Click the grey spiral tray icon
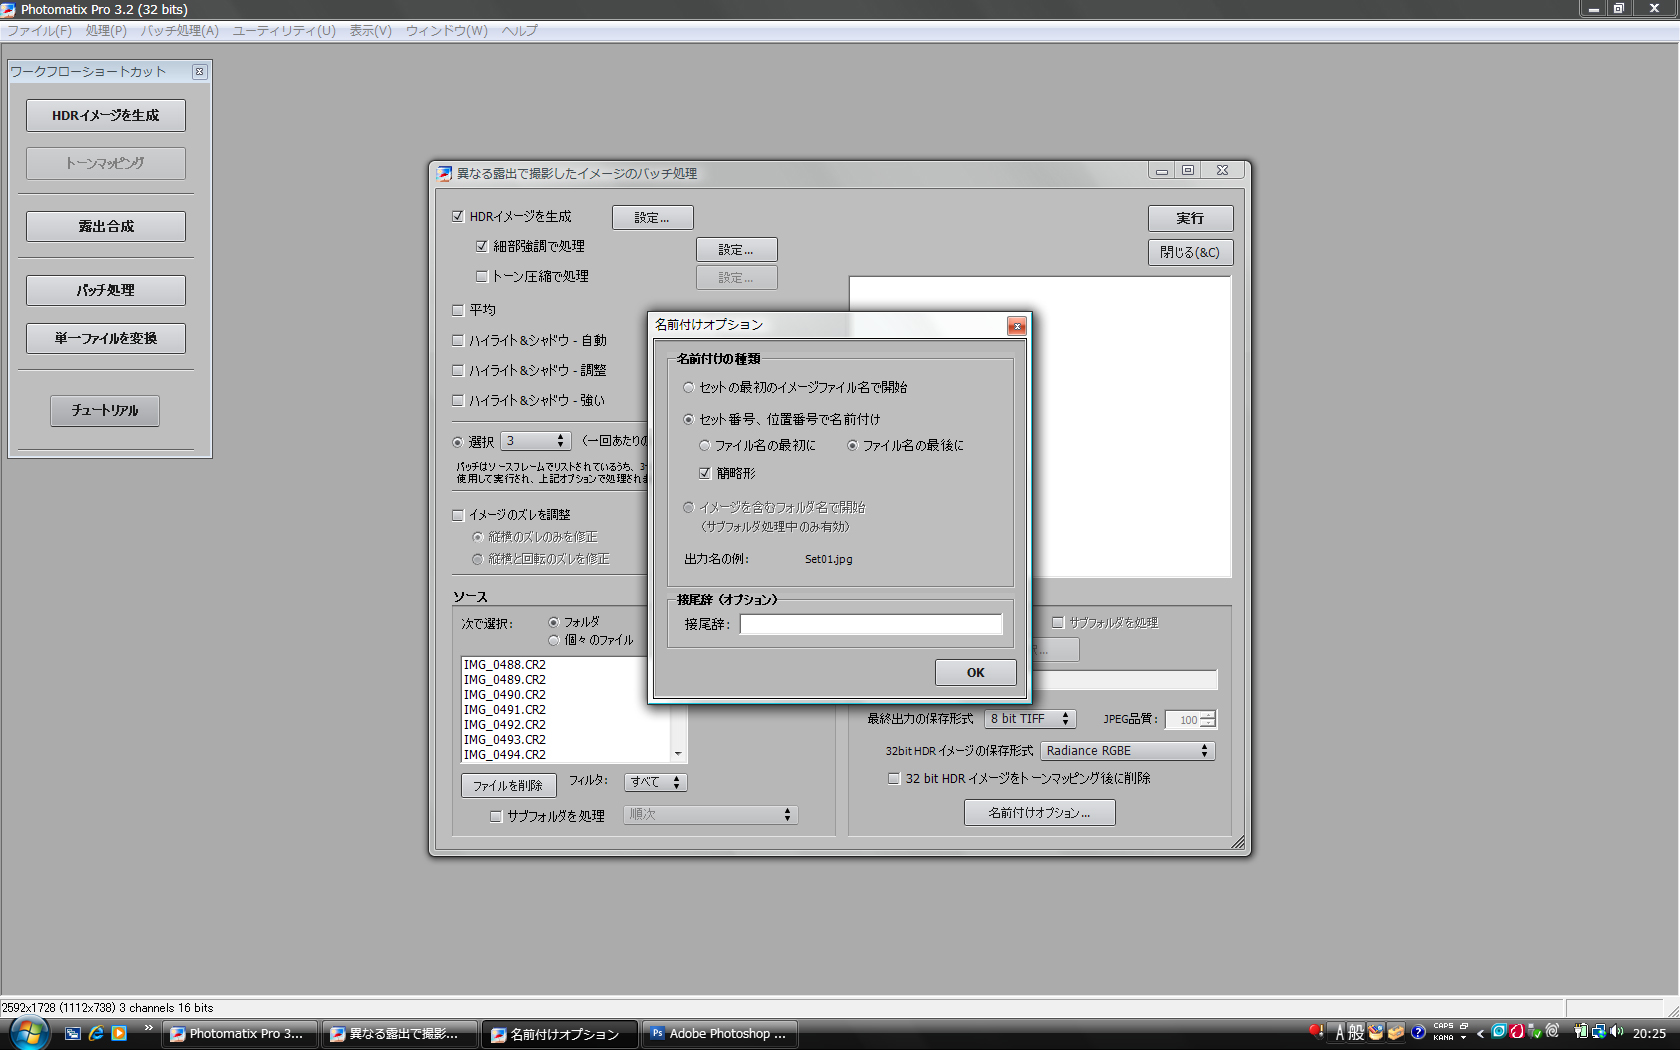1680x1050 pixels. coord(1552,1031)
